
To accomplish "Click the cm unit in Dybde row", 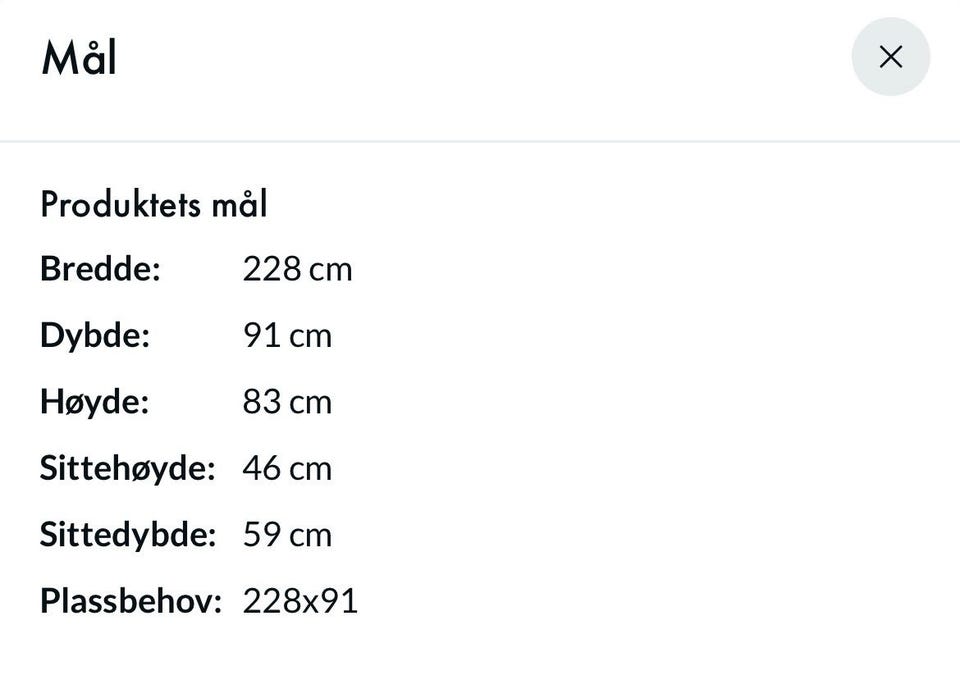I will click(x=310, y=337).
